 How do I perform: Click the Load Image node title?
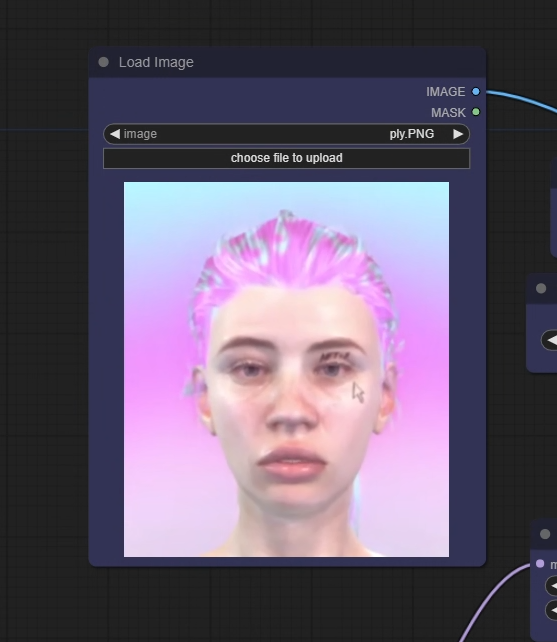(x=156, y=62)
